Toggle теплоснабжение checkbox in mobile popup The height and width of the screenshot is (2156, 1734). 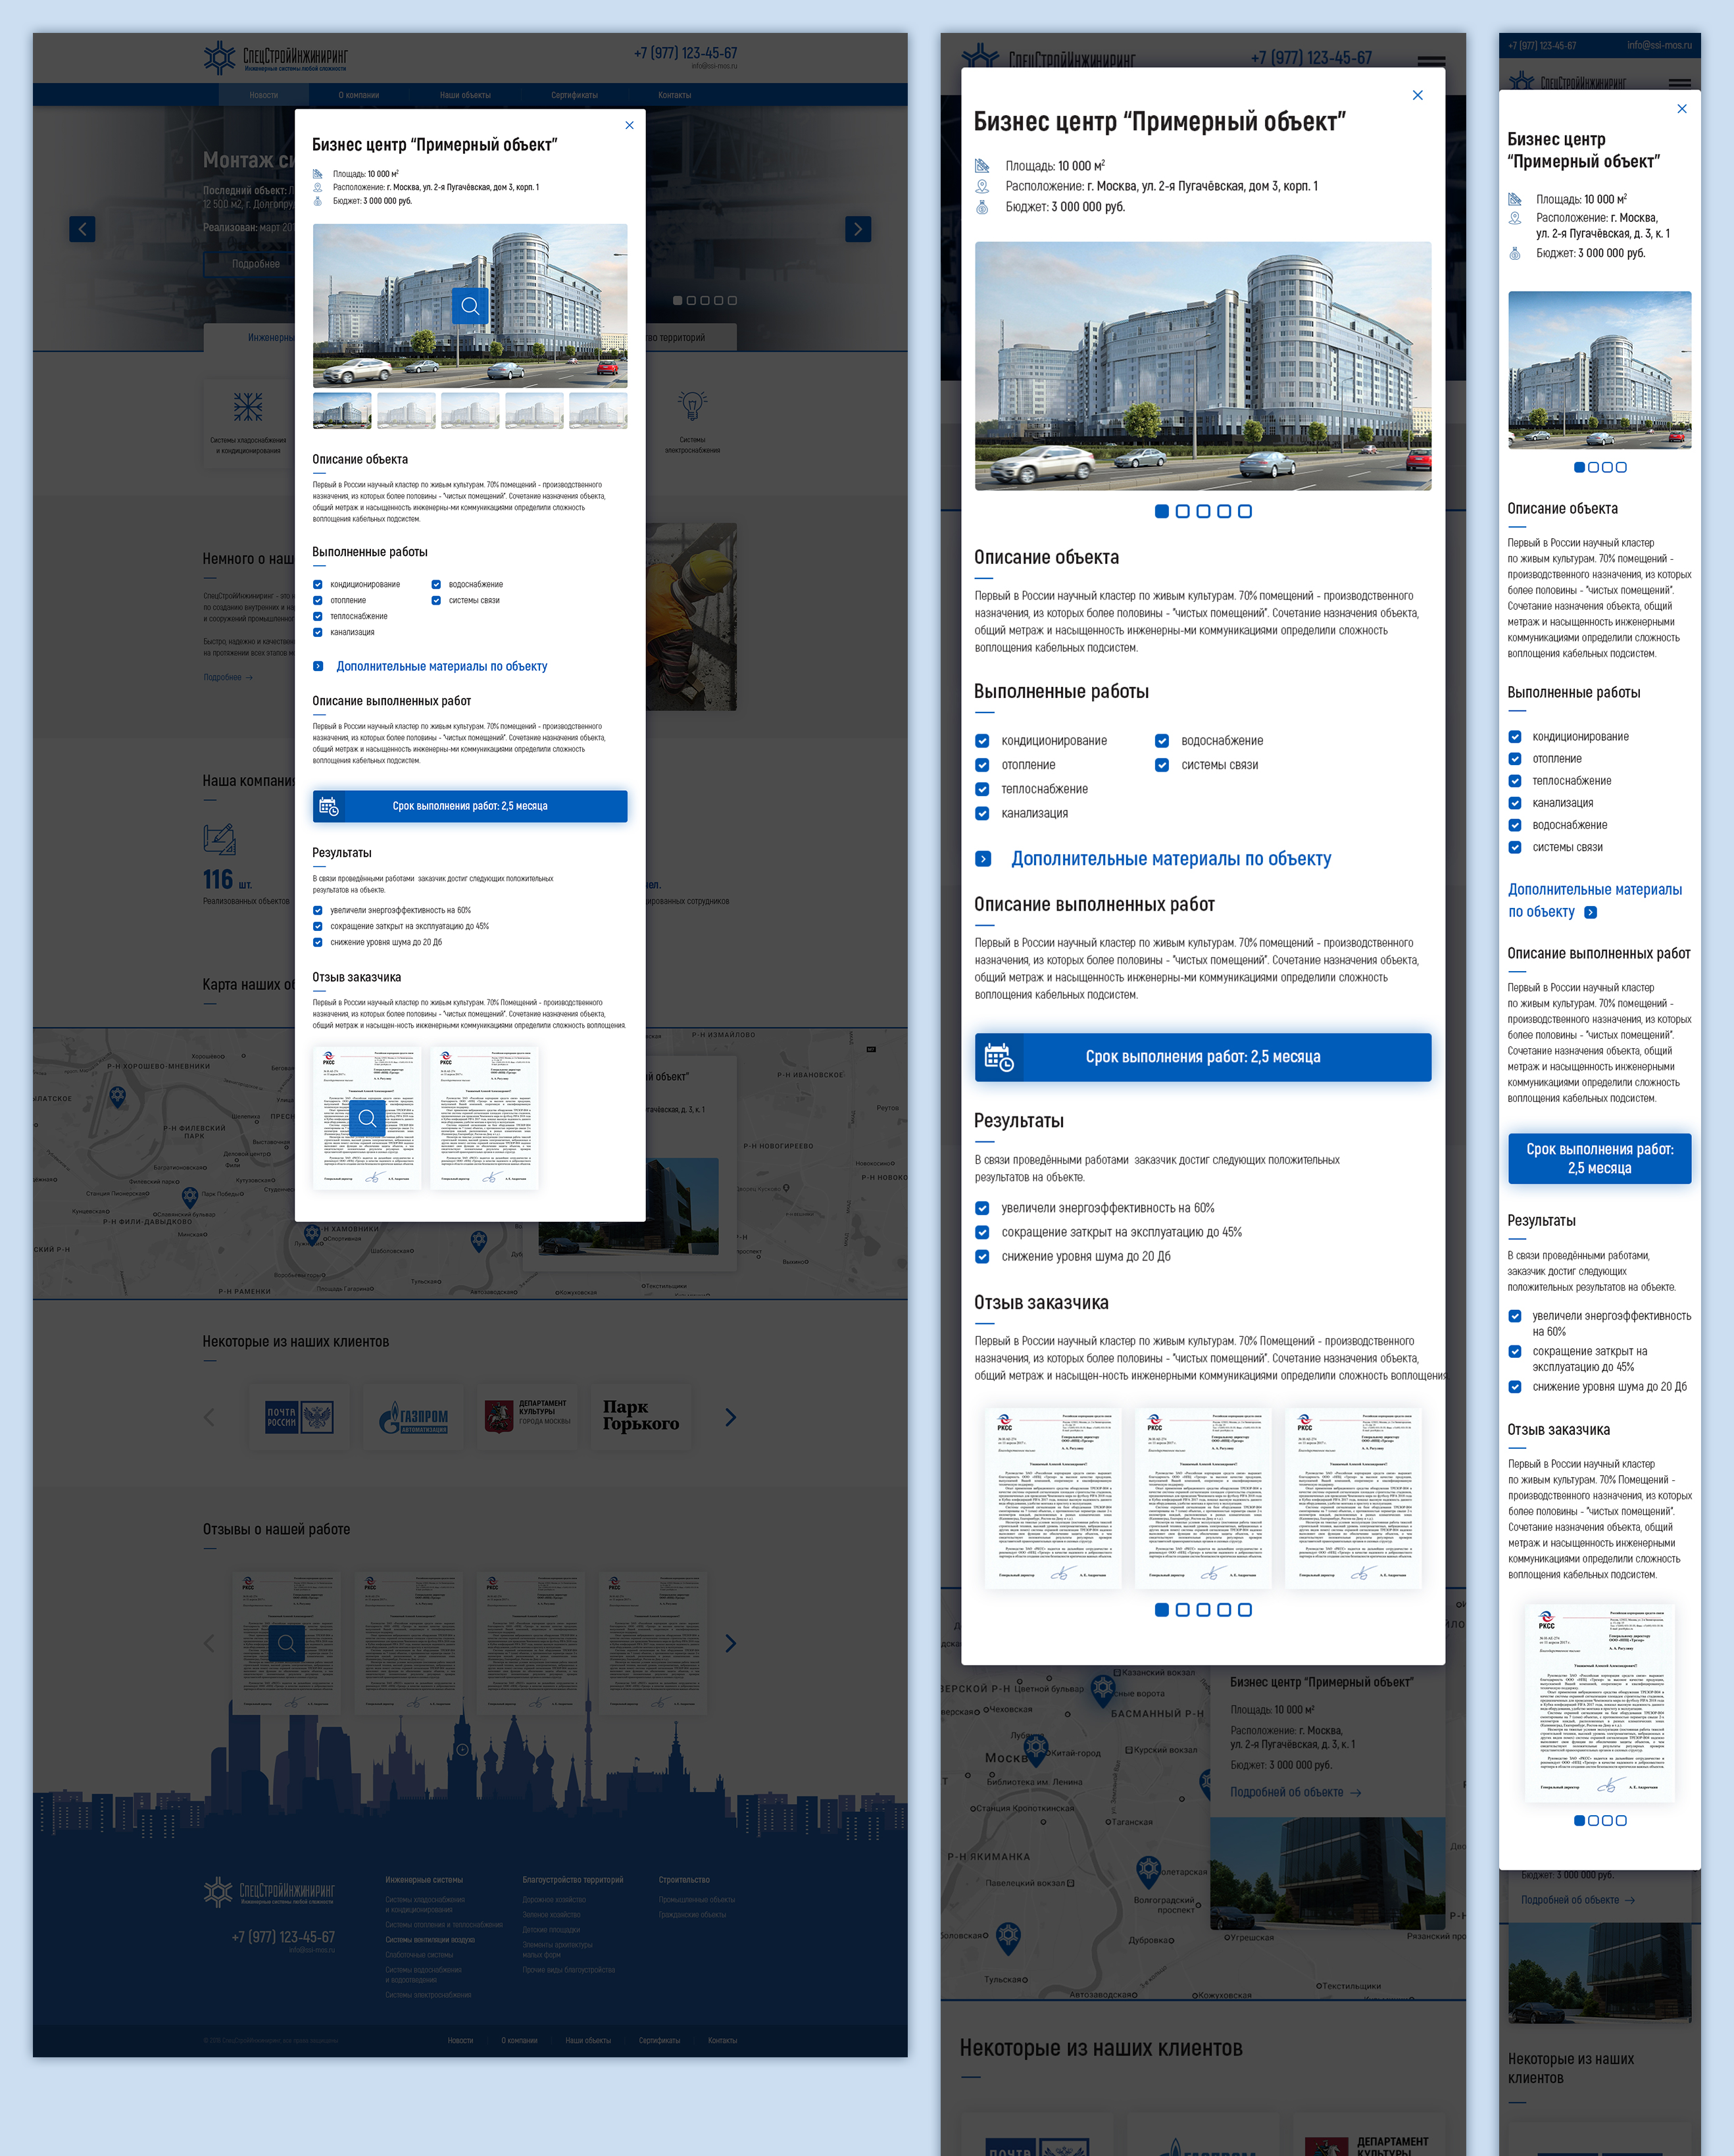pos(1515,781)
